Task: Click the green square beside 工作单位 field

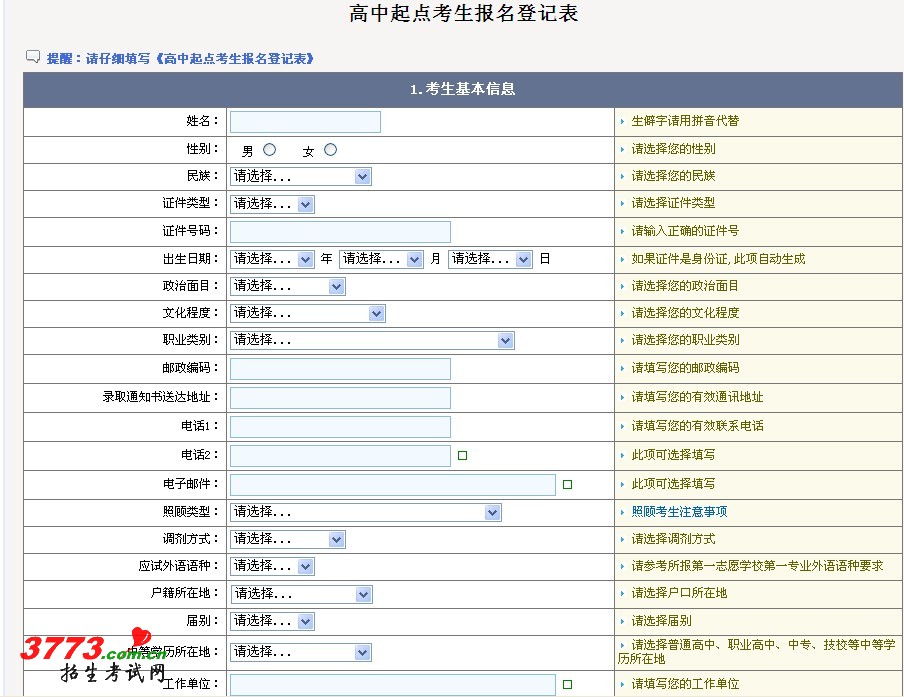Action: 567,685
